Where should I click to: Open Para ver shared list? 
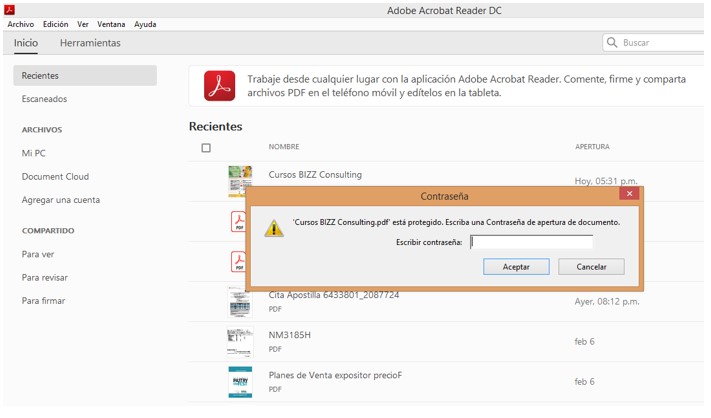pos(38,254)
